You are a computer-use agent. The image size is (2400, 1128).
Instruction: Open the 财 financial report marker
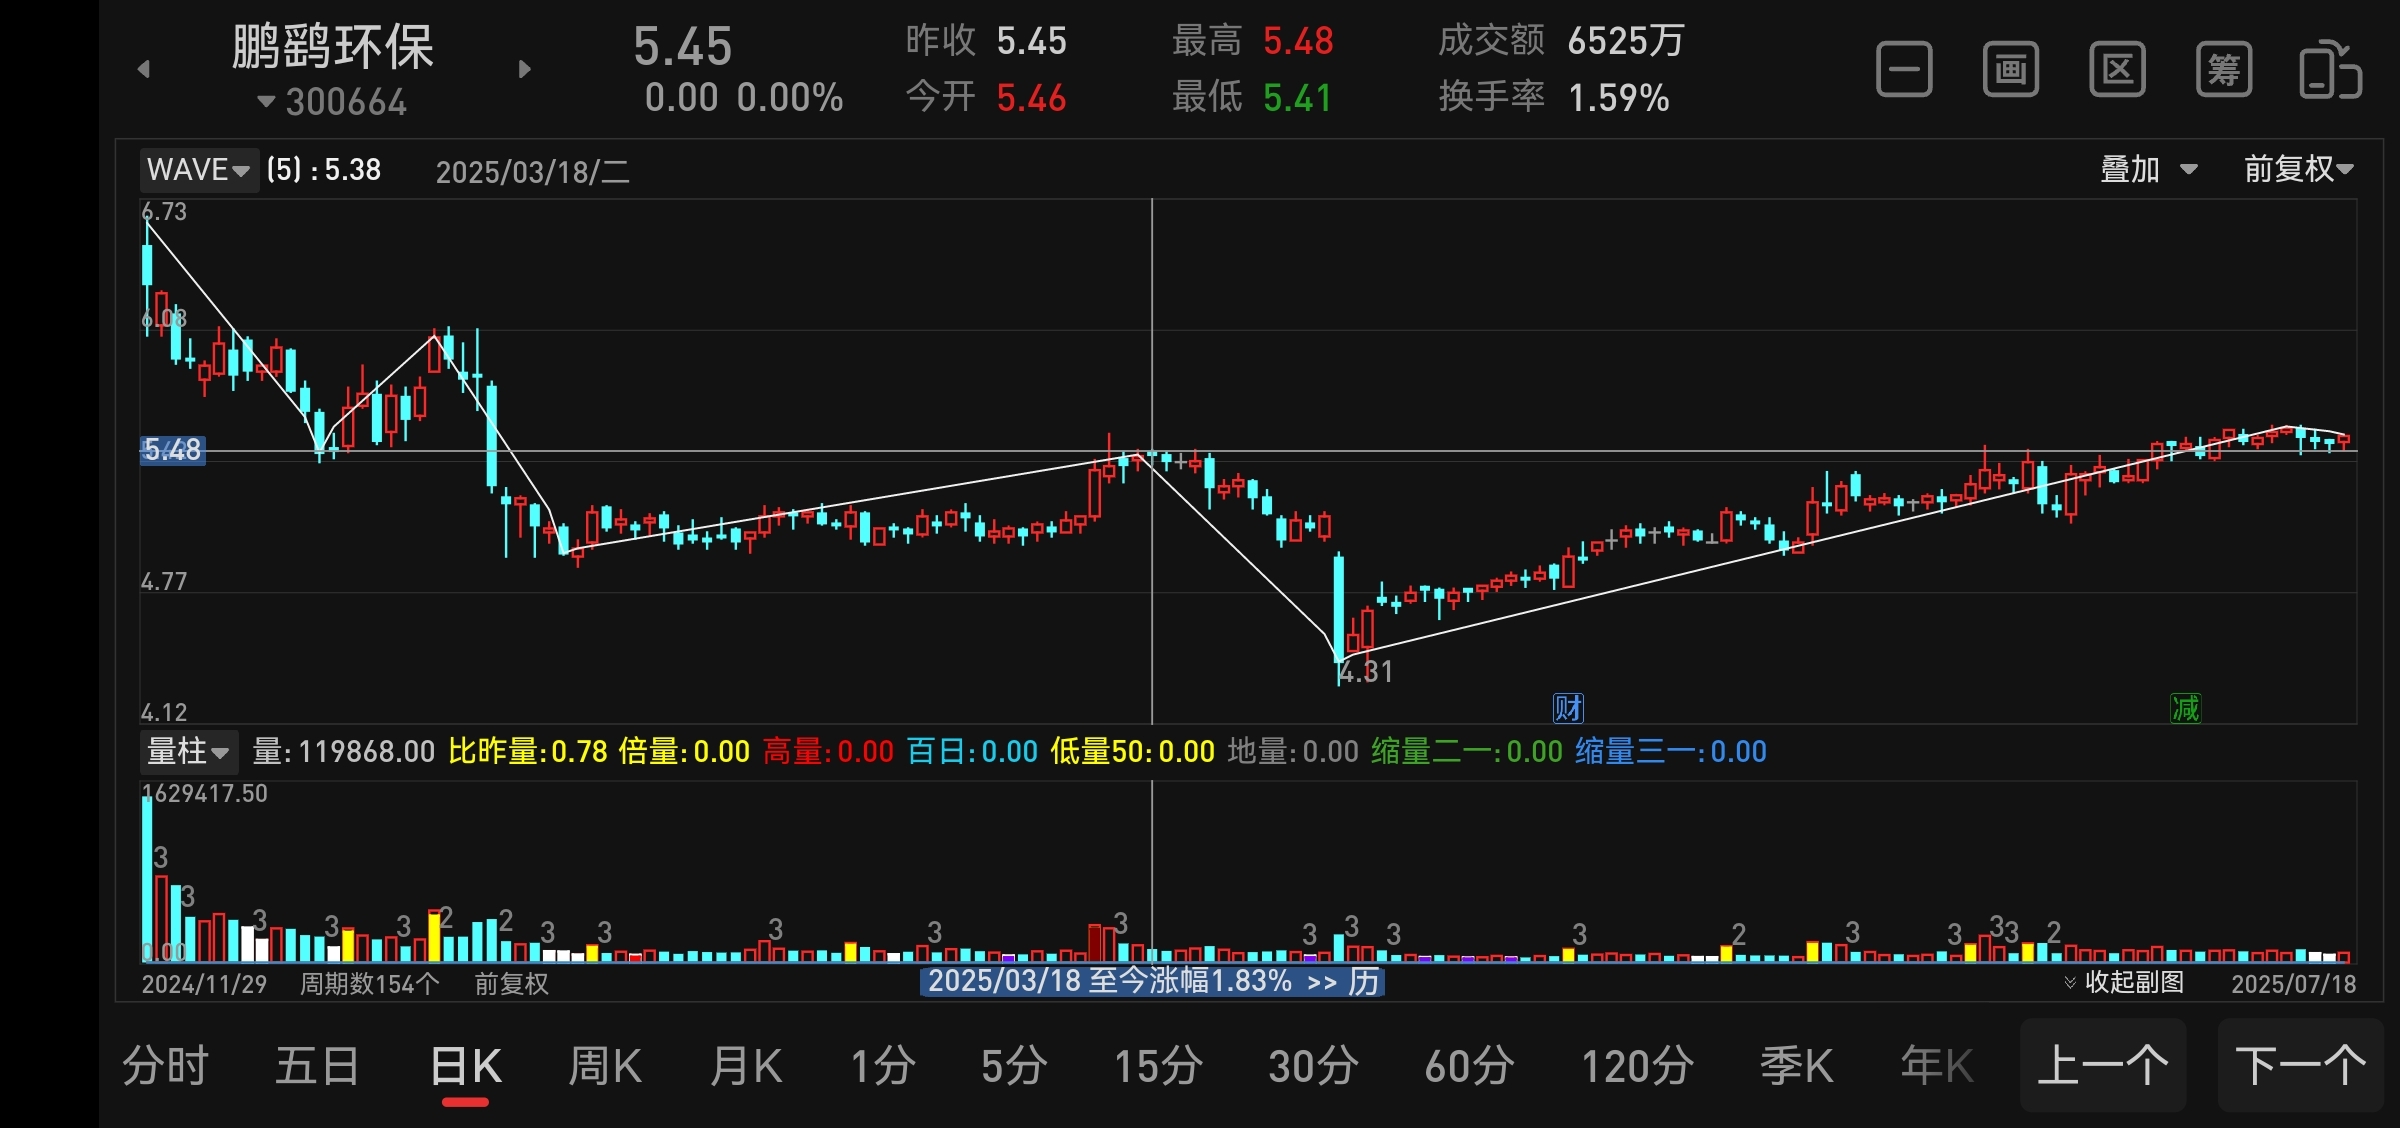pos(1568,708)
